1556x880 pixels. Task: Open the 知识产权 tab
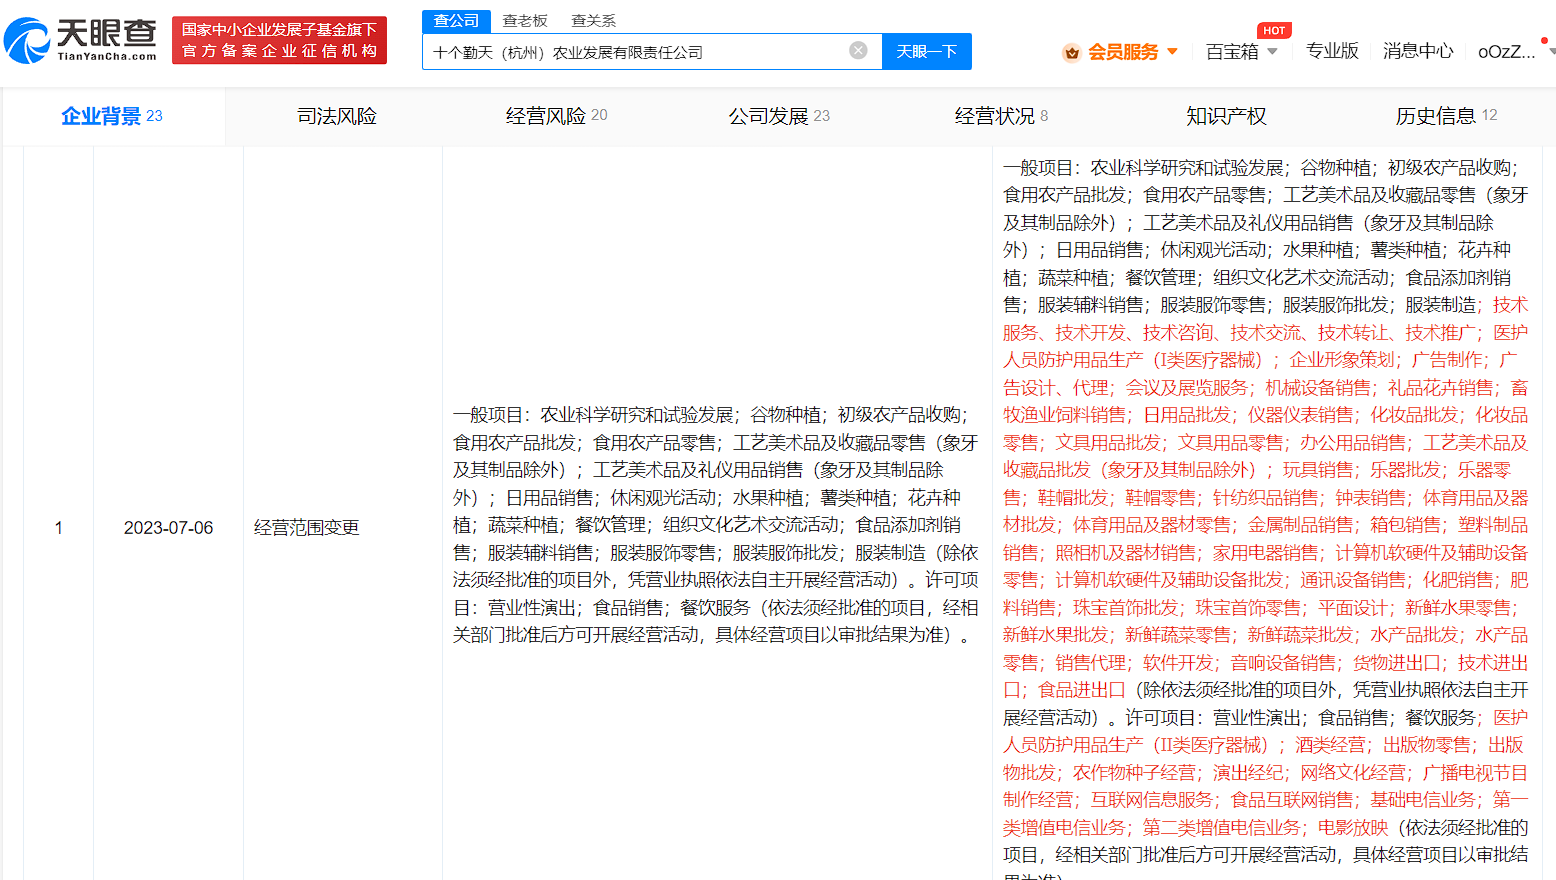point(1226,115)
